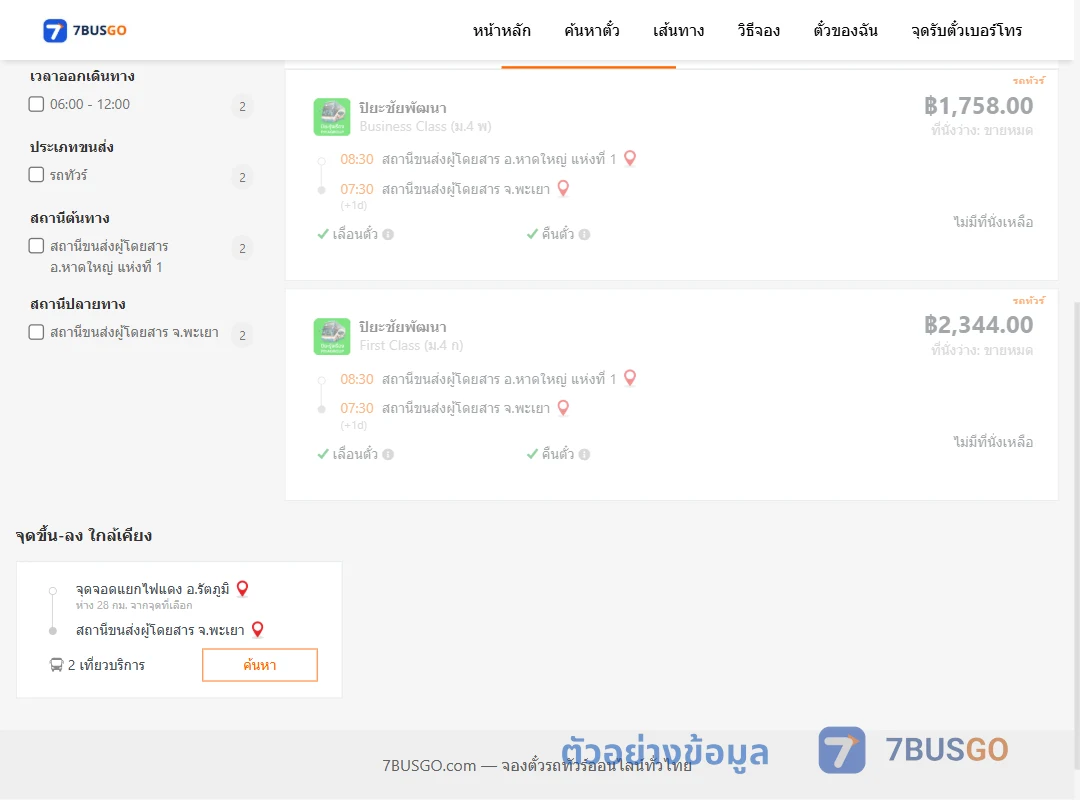Click the ฿2,344.00 price
The width and height of the screenshot is (1080, 800).
point(978,325)
